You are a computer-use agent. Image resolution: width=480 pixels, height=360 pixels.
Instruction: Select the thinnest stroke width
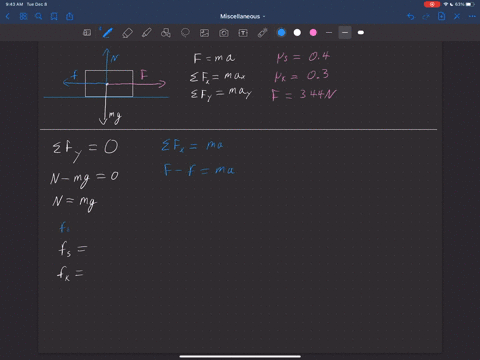point(329,33)
